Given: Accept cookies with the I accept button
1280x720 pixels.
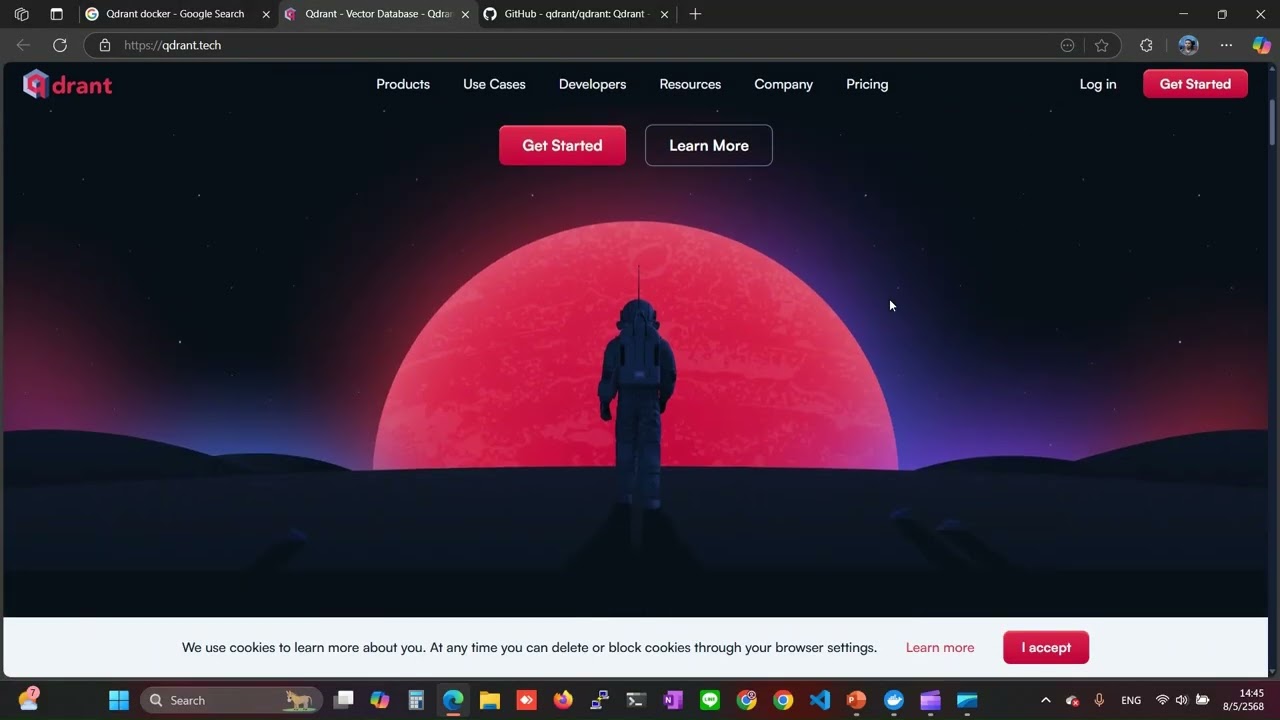Looking at the screenshot, I should (1046, 647).
